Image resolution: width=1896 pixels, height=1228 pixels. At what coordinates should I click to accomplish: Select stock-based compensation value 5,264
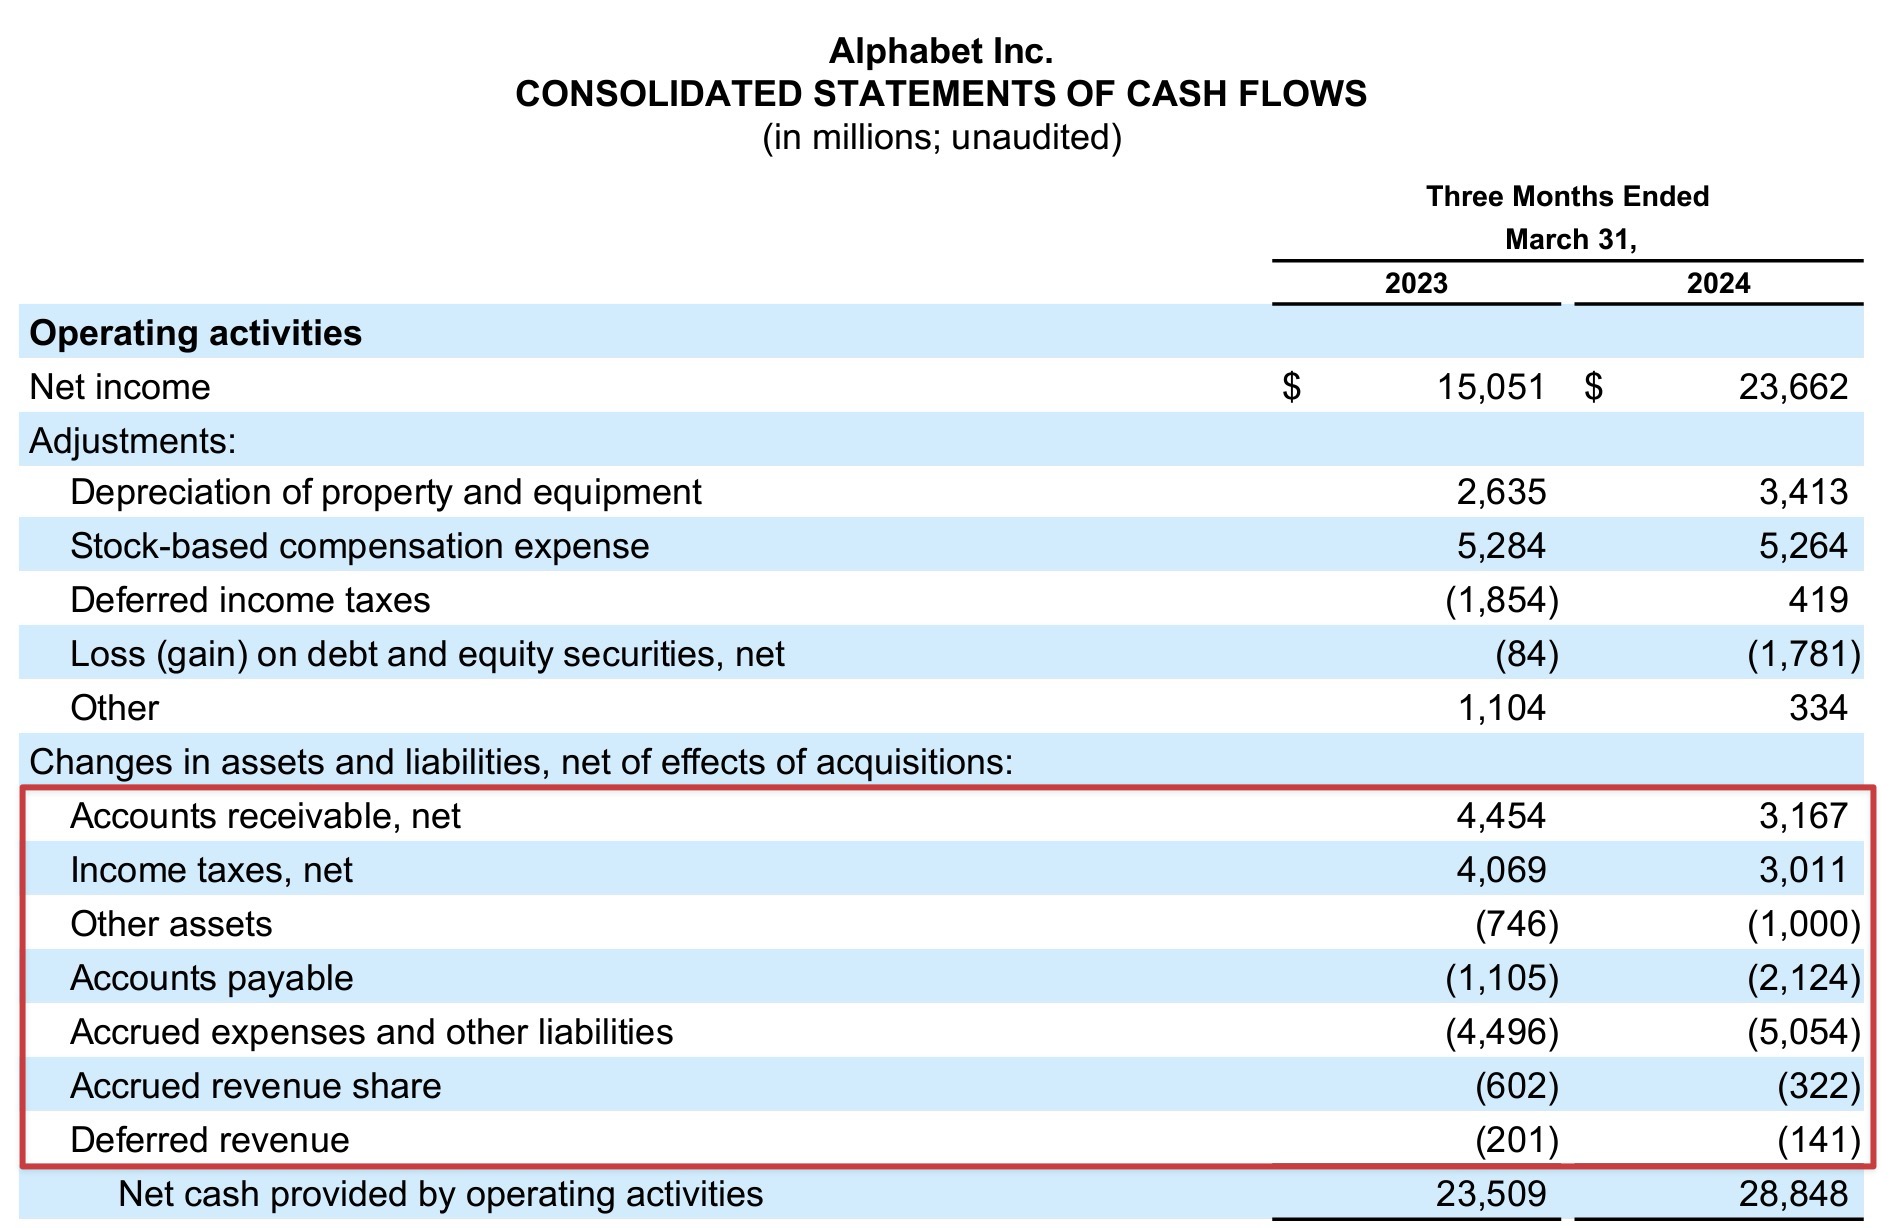[1803, 547]
